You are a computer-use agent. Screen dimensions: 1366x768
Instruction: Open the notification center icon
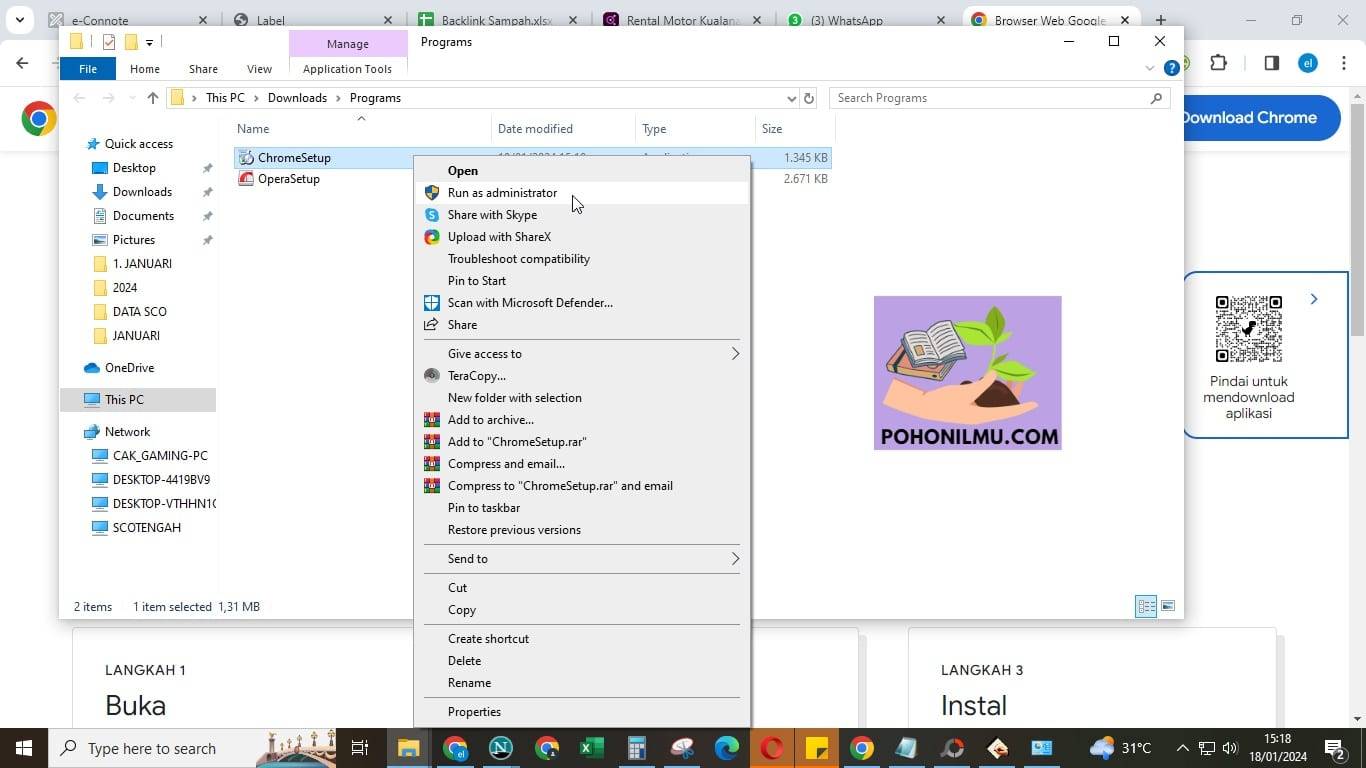[x=1335, y=748]
